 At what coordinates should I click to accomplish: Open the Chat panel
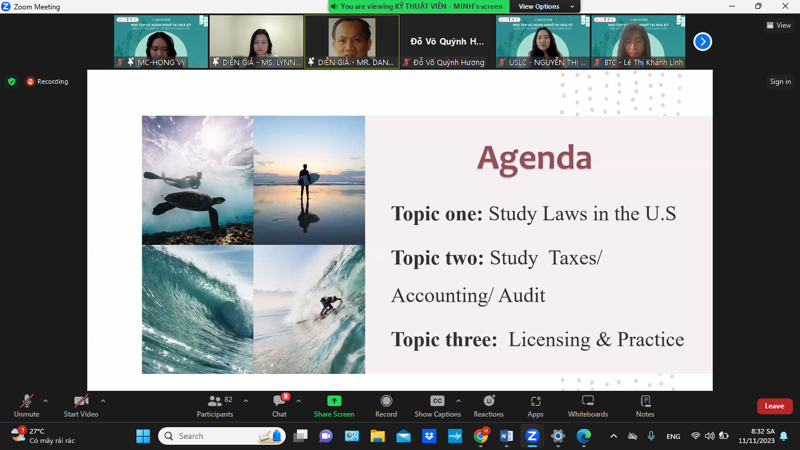pyautogui.click(x=279, y=404)
